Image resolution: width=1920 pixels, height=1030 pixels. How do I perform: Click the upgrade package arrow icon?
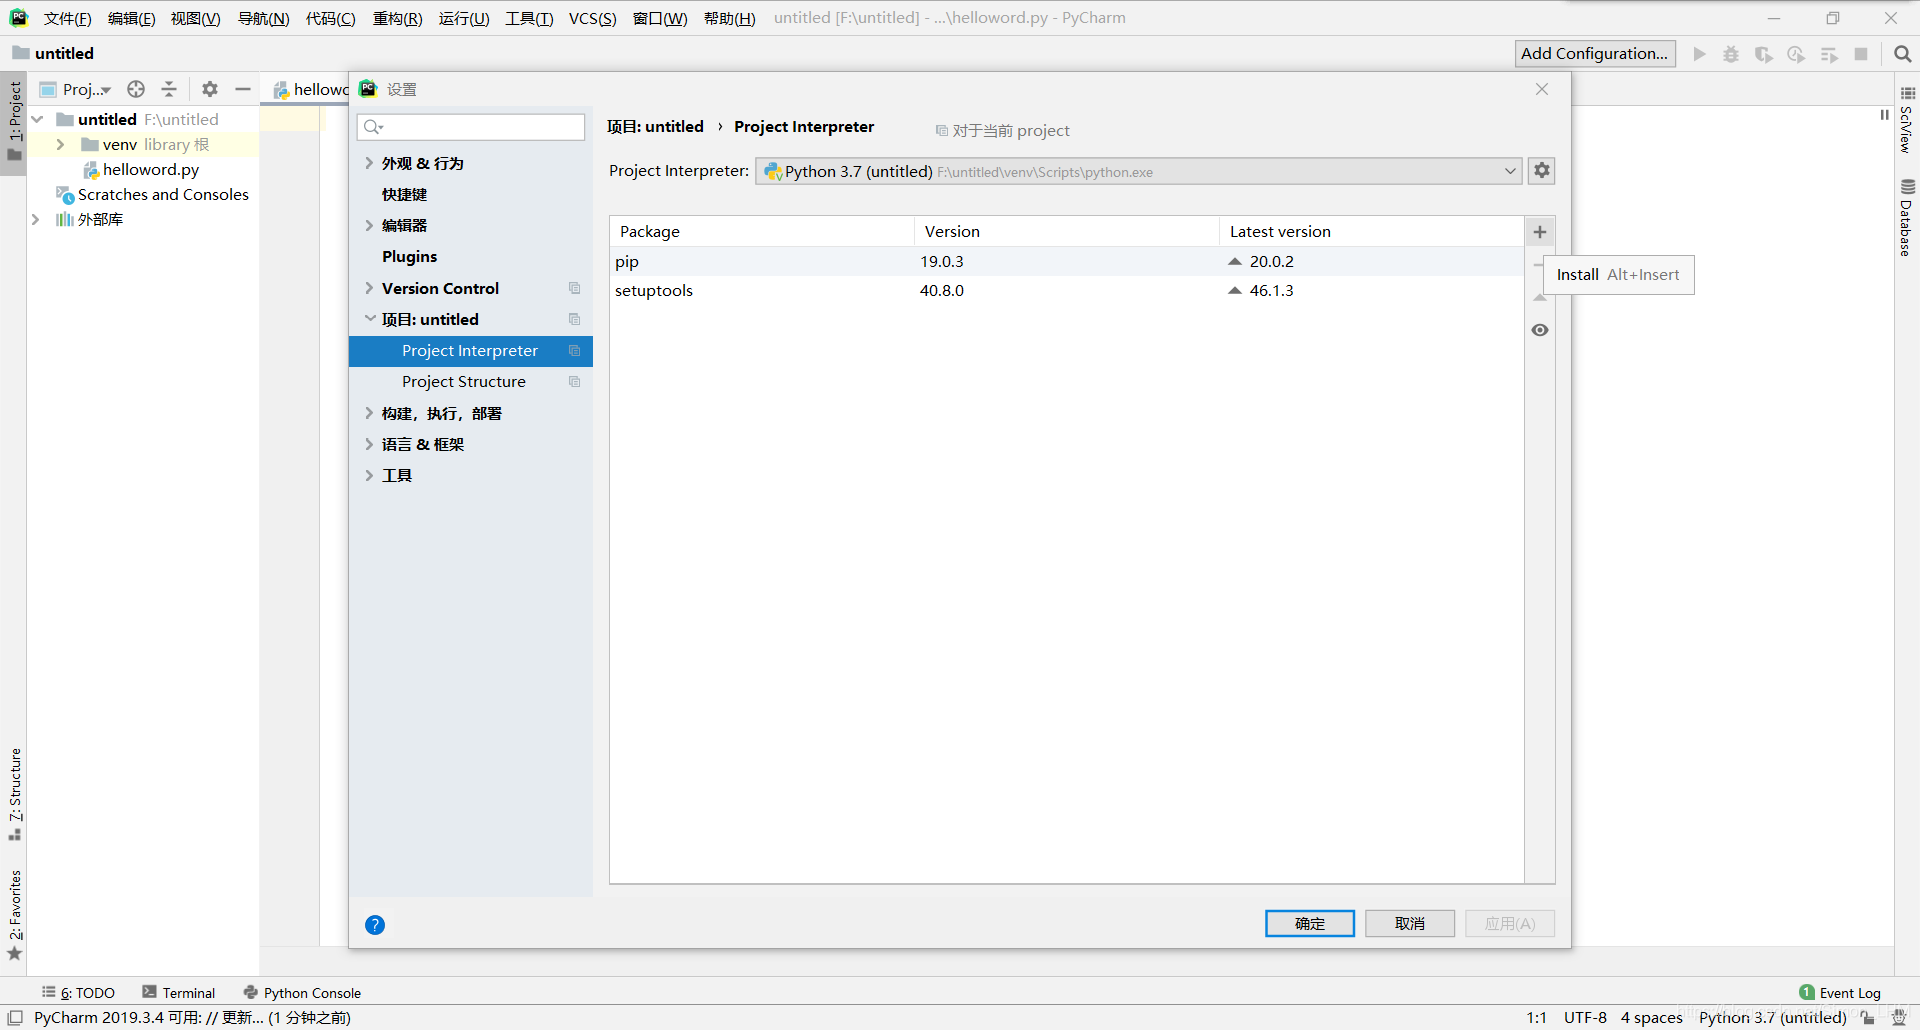click(x=1540, y=298)
